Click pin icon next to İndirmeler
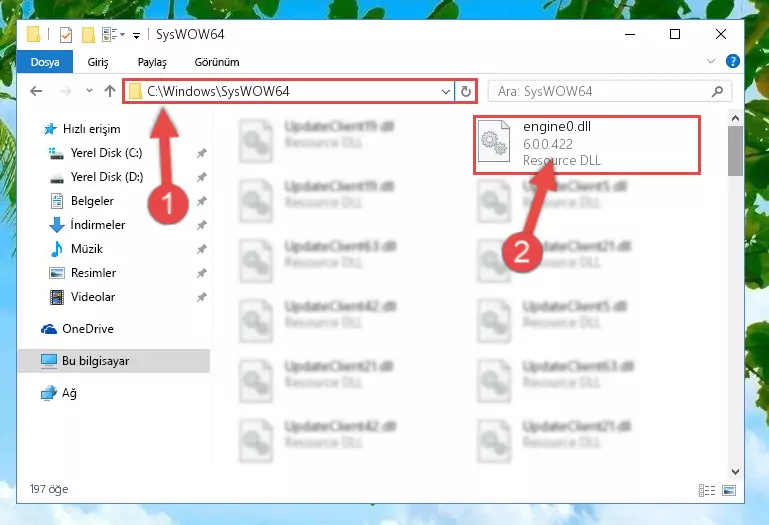The image size is (769, 525). [x=201, y=225]
